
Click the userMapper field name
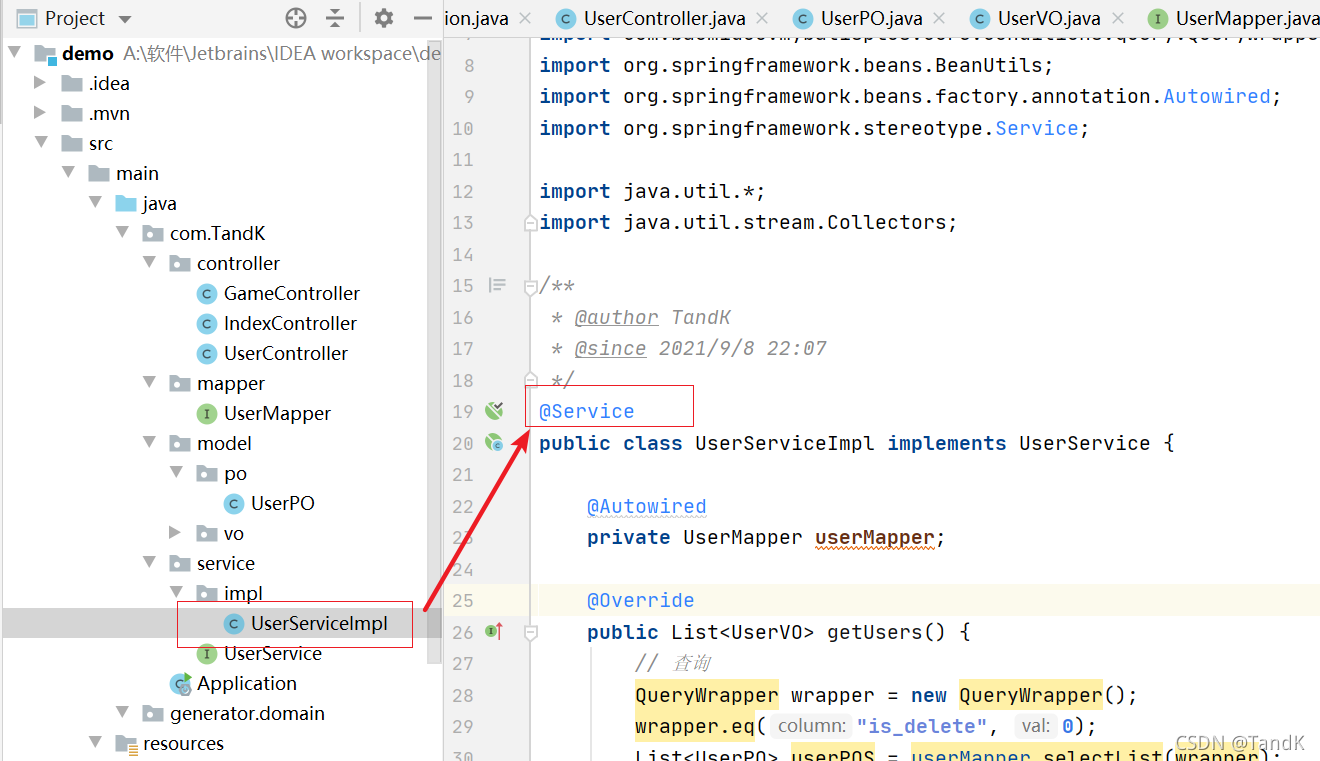pyautogui.click(x=875, y=538)
